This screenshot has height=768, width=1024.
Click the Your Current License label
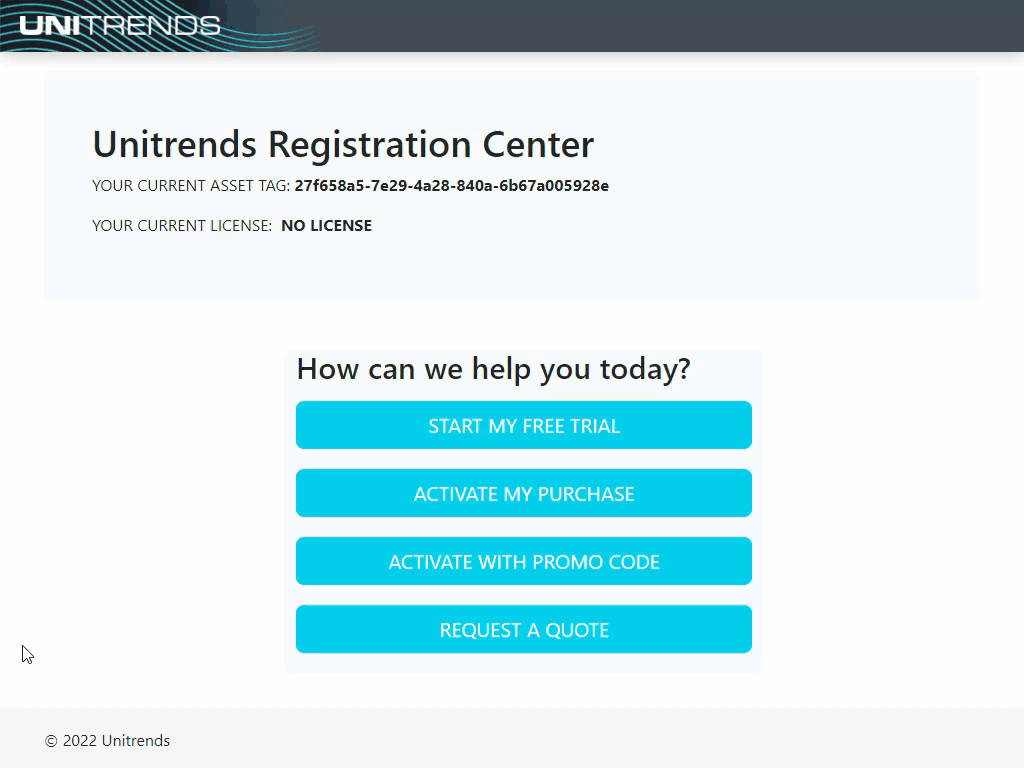tap(182, 226)
